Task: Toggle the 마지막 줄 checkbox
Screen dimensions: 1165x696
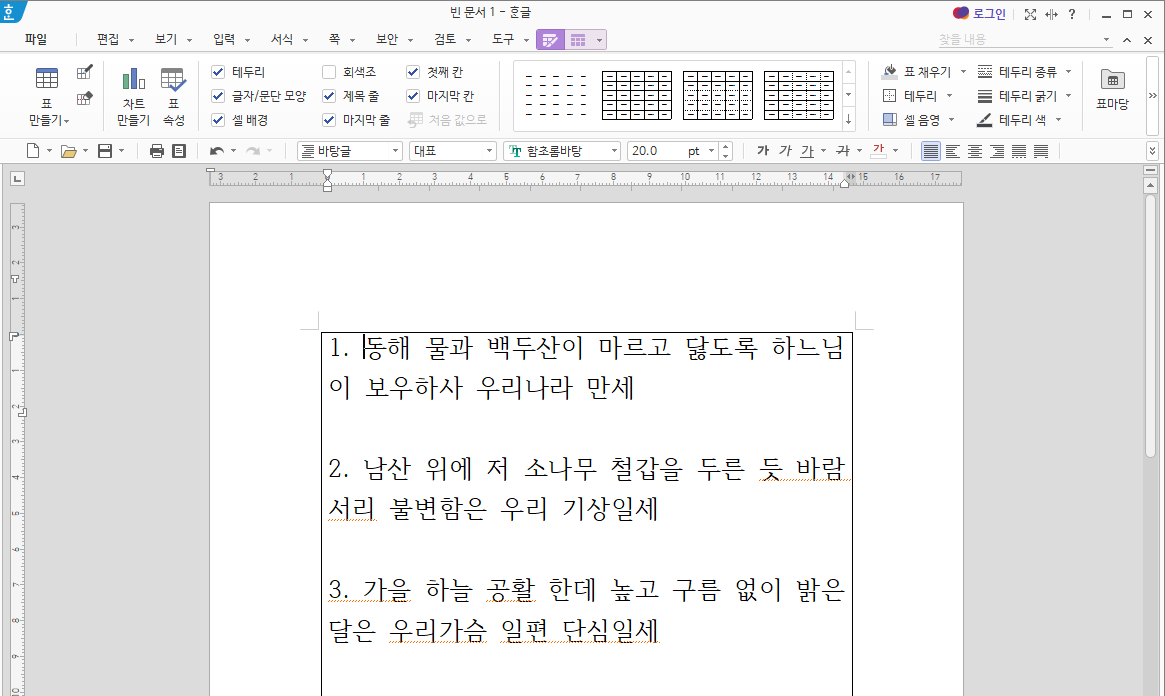Action: (x=329, y=120)
